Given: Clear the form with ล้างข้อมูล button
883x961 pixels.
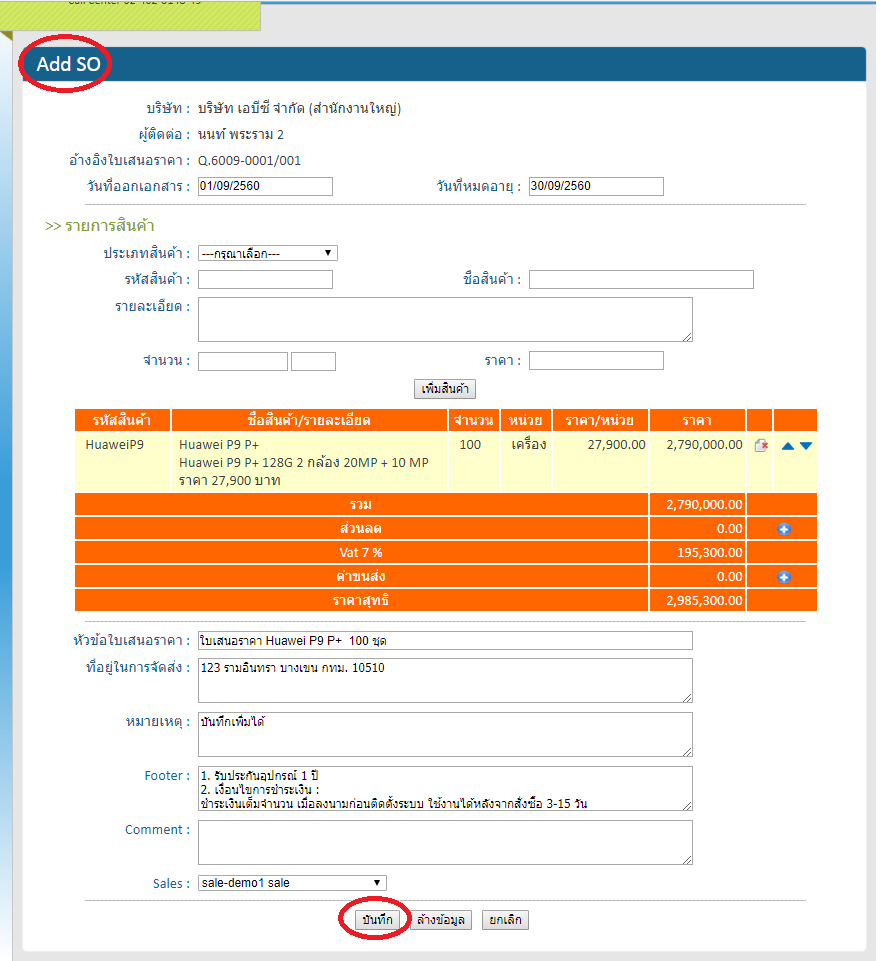Looking at the screenshot, I should (441, 920).
